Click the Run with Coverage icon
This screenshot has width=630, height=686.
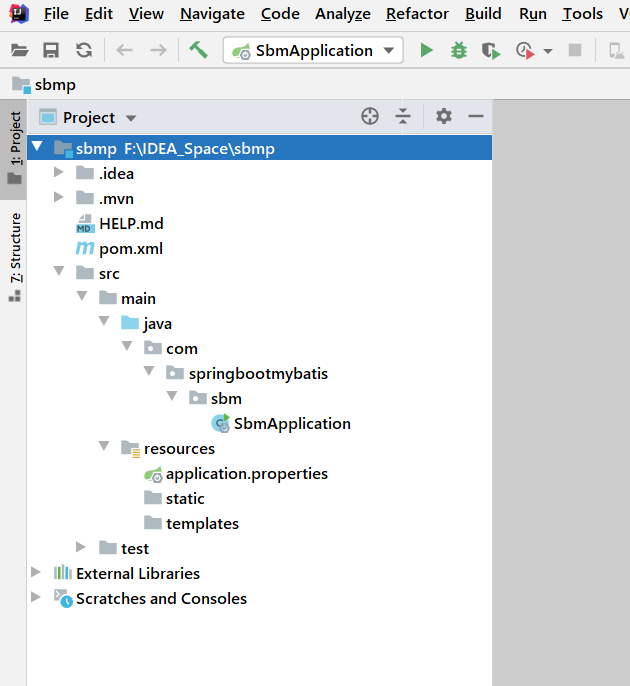tap(491, 51)
